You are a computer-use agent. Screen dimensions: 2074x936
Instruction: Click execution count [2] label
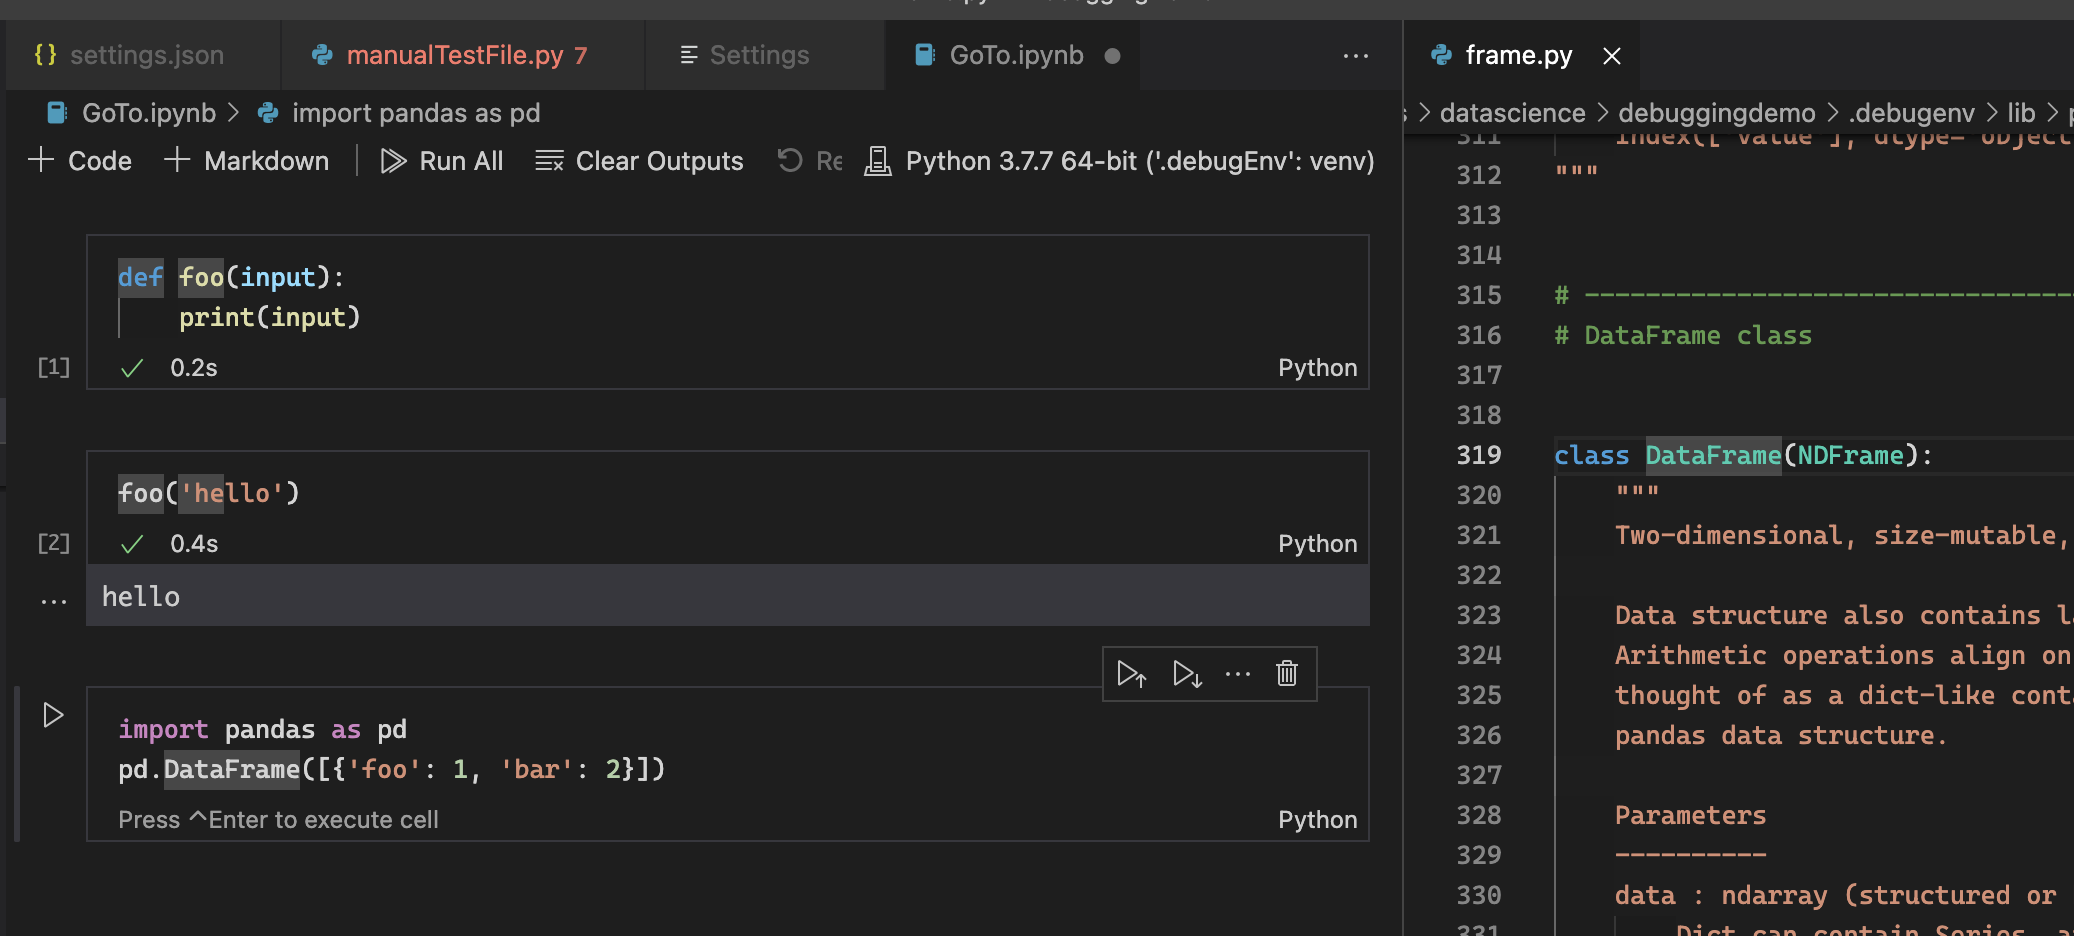[54, 543]
